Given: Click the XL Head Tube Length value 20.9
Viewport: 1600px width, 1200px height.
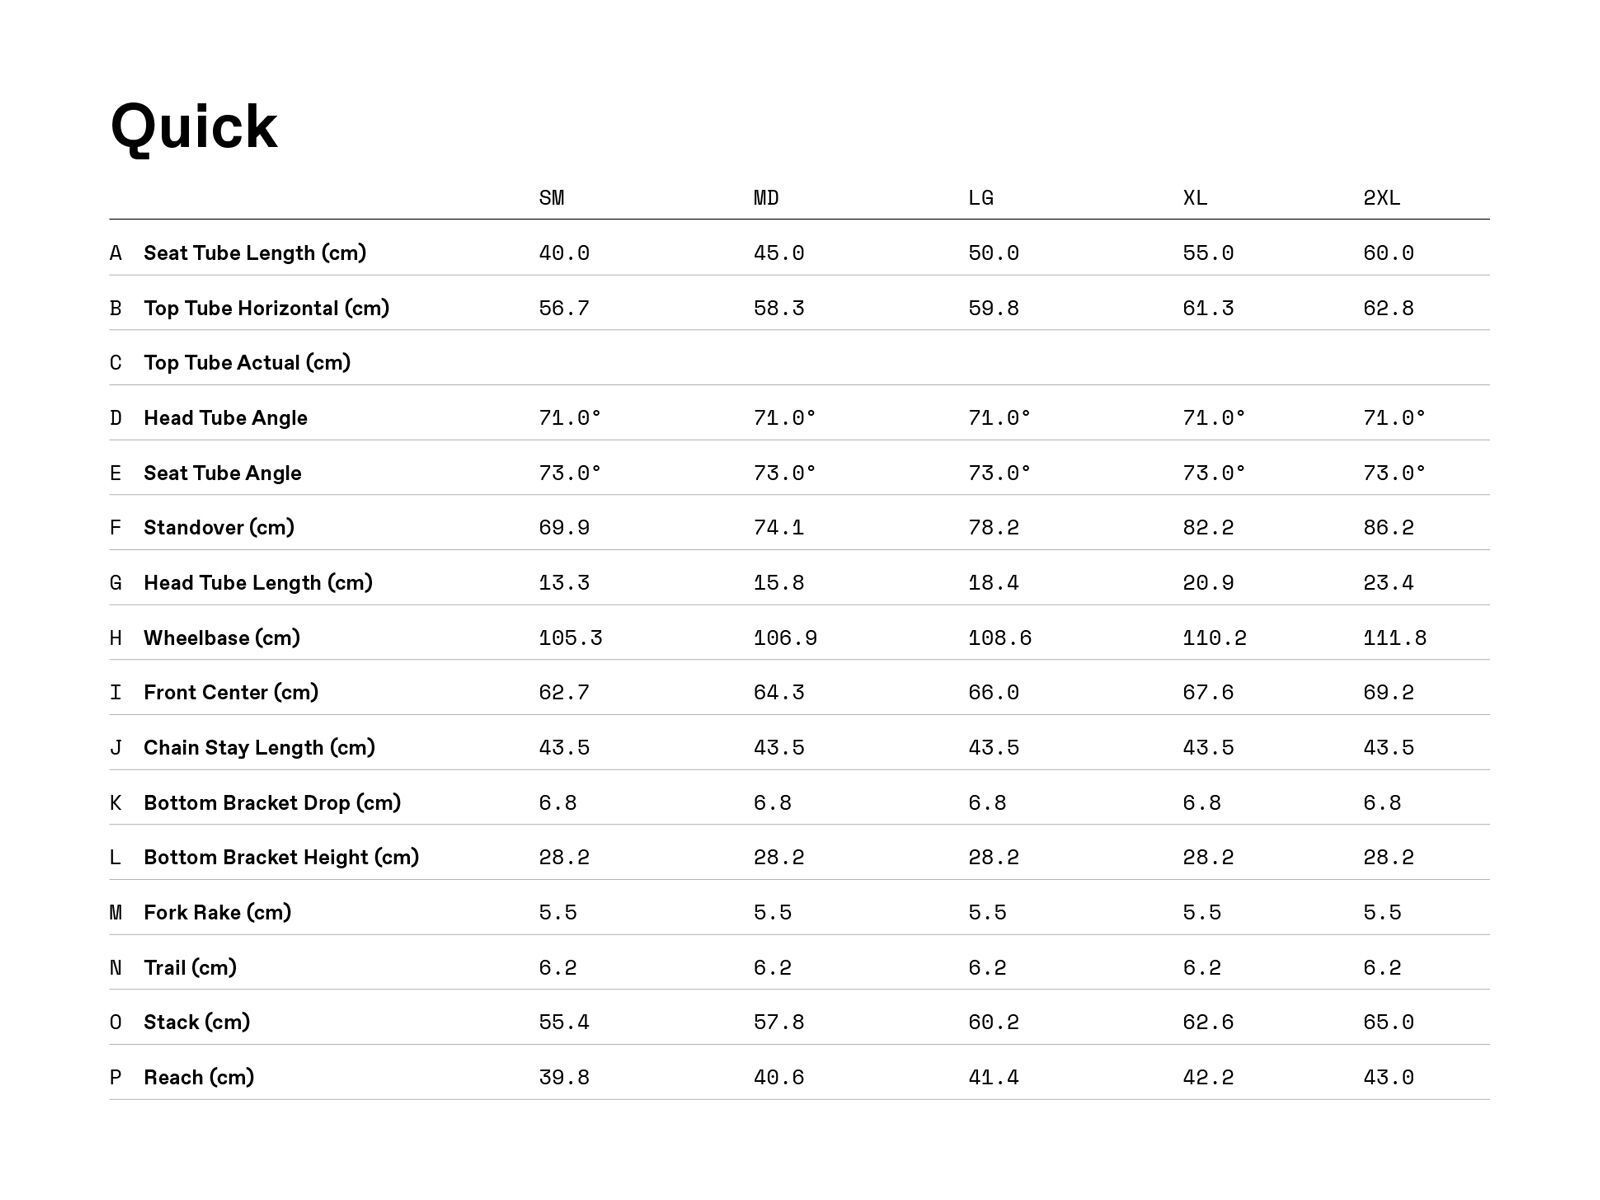Looking at the screenshot, I should [1208, 583].
